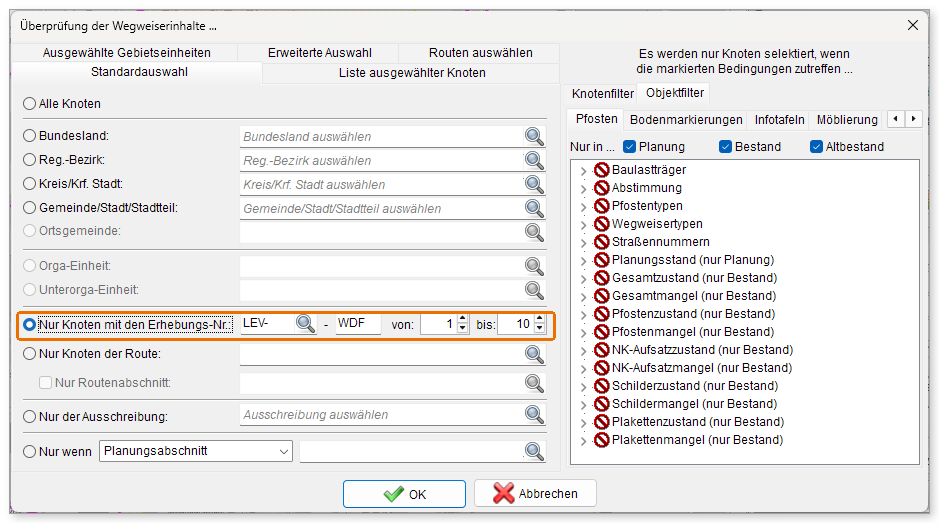
Task: Open the route search magnifier icon
Action: pyautogui.click(x=534, y=354)
